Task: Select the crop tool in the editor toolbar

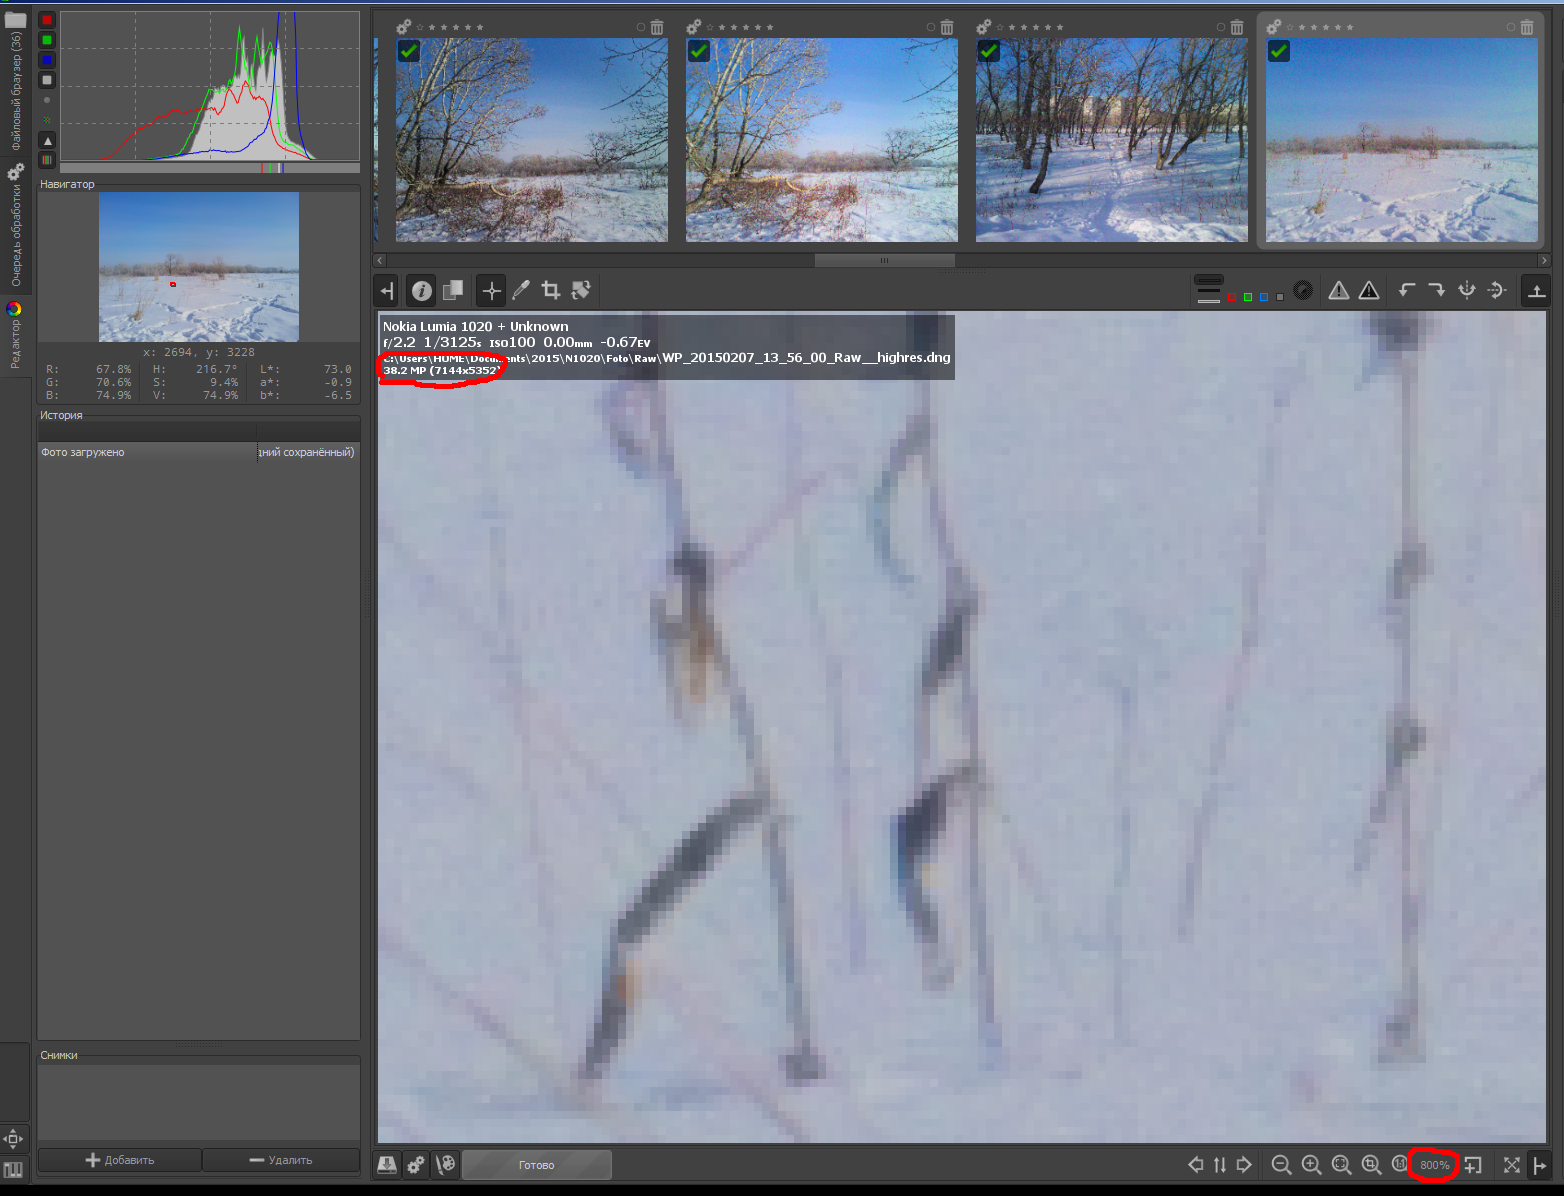Action: click(551, 291)
